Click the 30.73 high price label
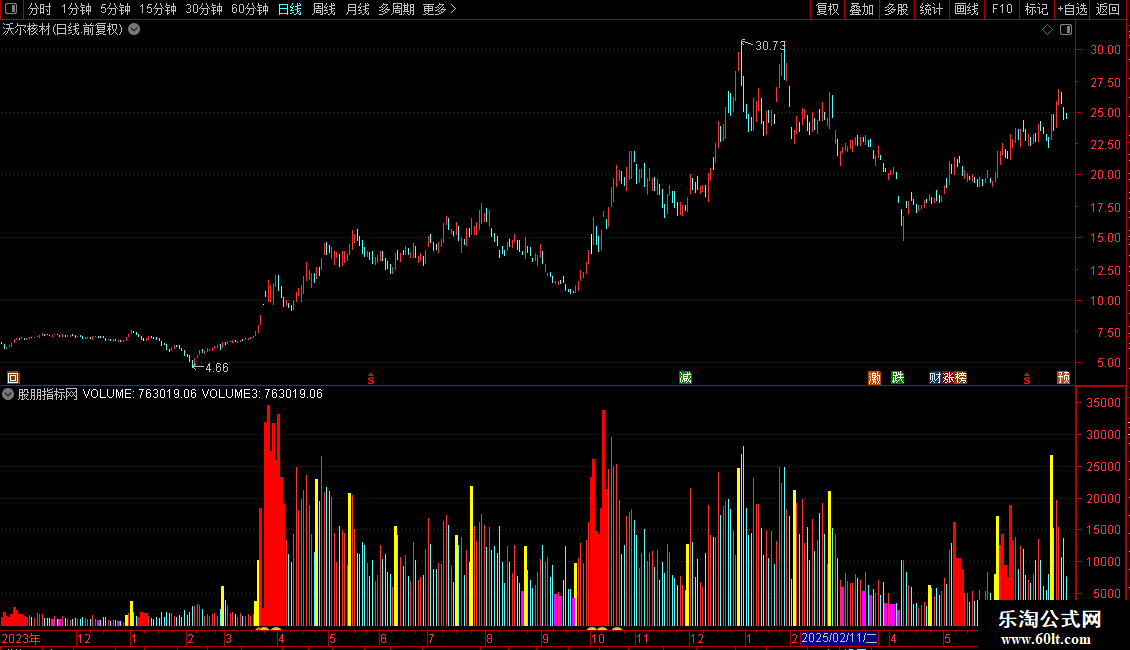The image size is (1130, 650). [x=770, y=46]
